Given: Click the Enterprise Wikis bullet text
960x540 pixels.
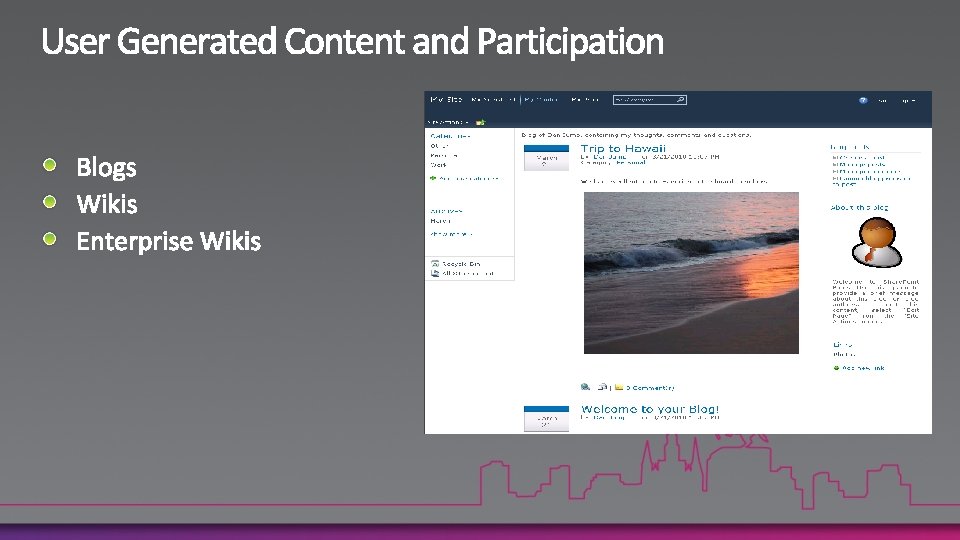Looking at the screenshot, I should coord(168,241).
